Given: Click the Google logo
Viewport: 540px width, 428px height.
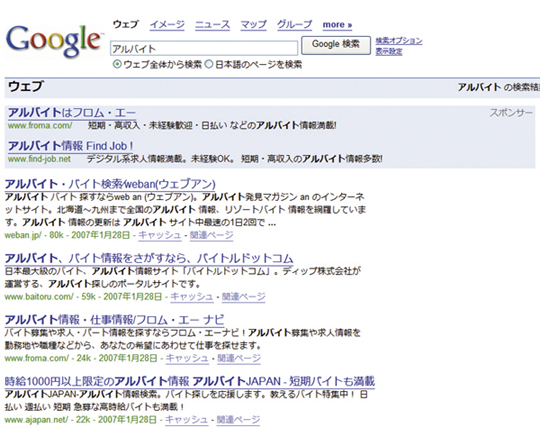Looking at the screenshot, I should (x=54, y=41).
